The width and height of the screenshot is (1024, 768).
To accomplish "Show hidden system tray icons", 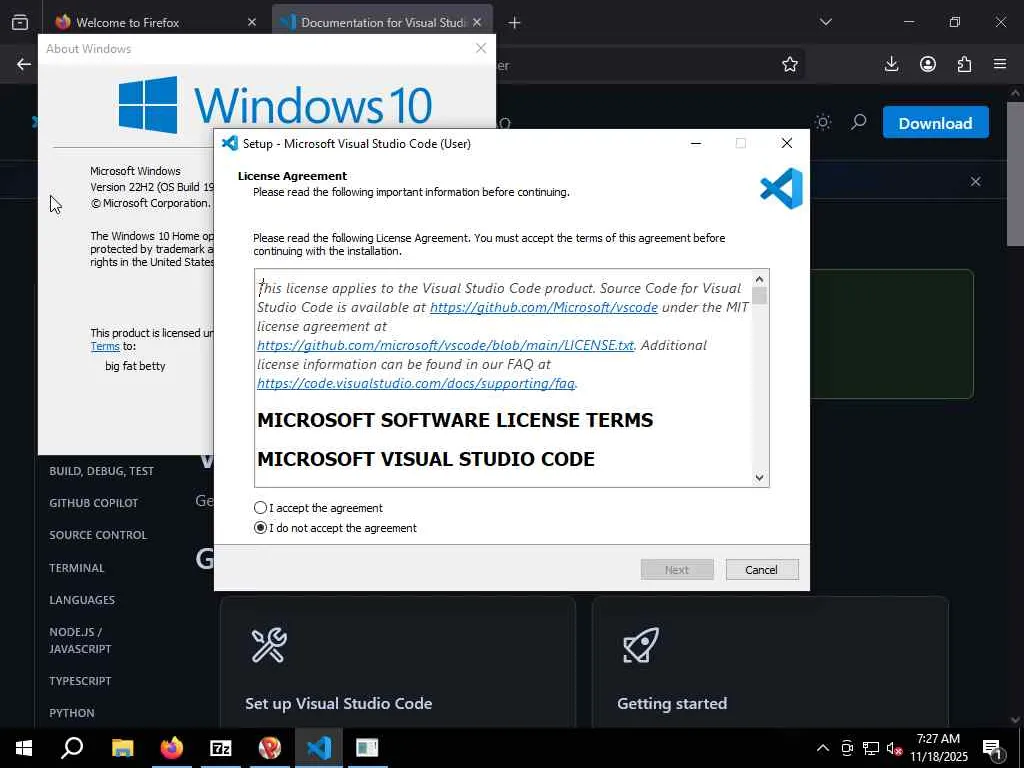I will (823, 748).
